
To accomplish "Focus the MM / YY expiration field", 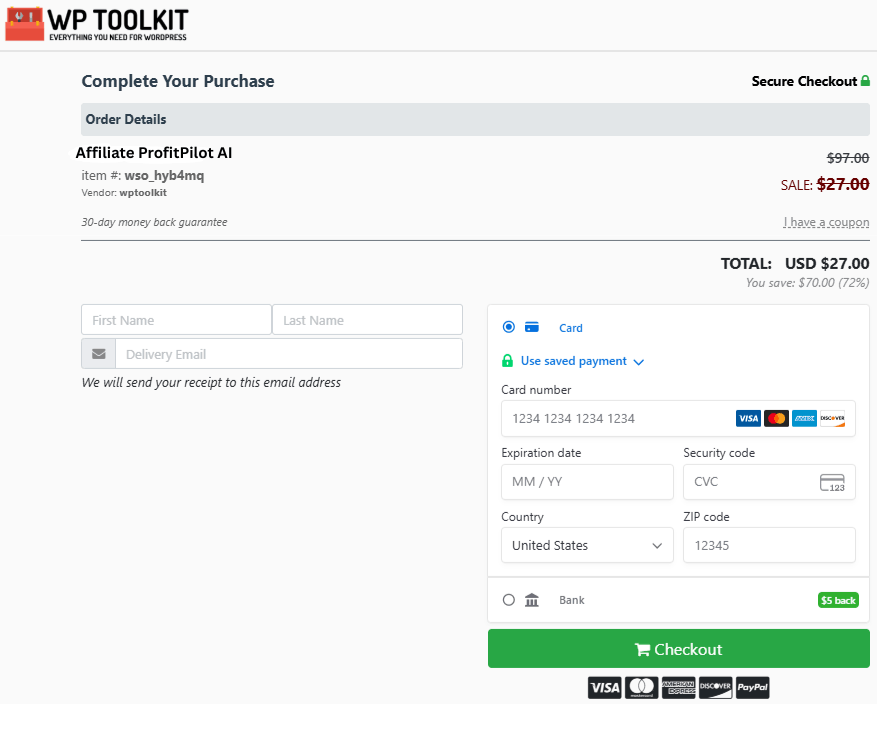I will [587, 482].
